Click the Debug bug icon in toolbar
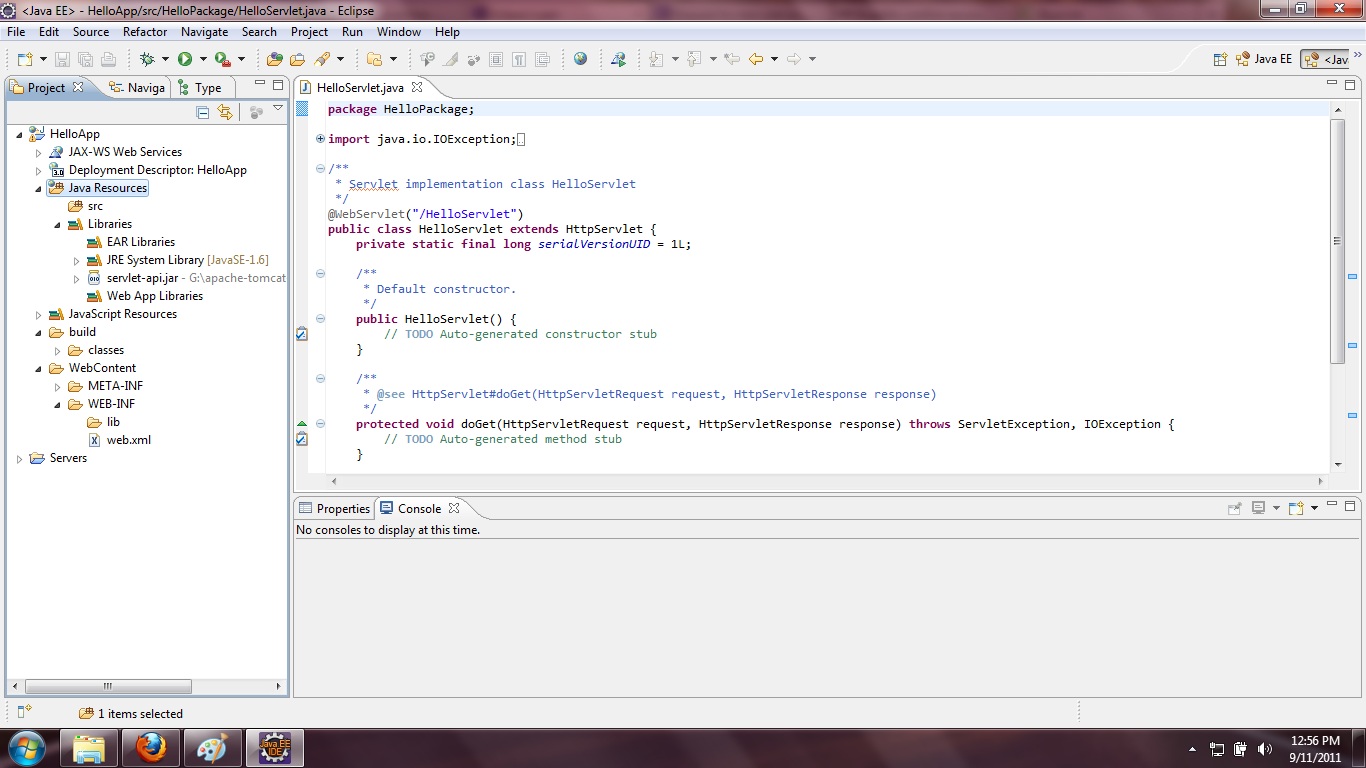1366x768 pixels. [x=147, y=59]
